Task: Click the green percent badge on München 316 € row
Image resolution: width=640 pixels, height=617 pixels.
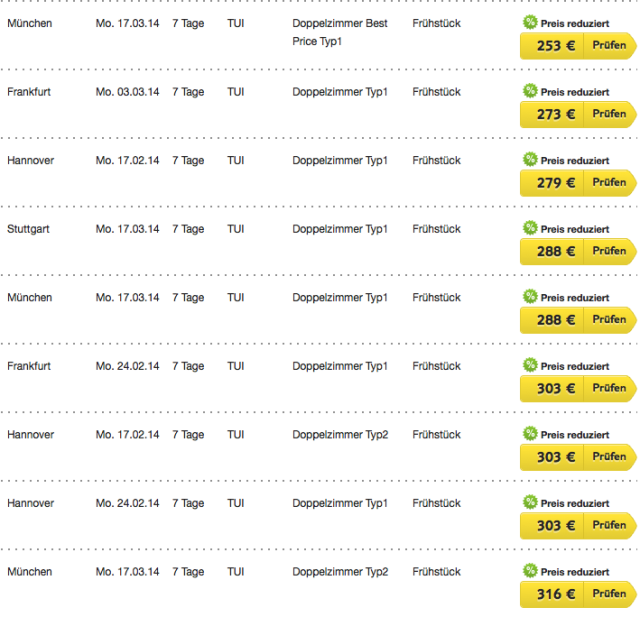Action: point(530,570)
